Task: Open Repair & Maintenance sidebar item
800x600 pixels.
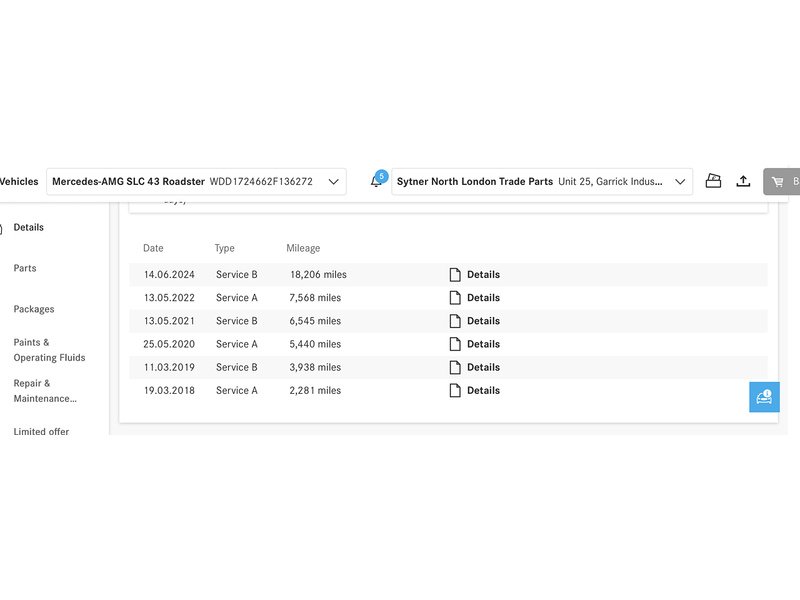Action: (45, 391)
